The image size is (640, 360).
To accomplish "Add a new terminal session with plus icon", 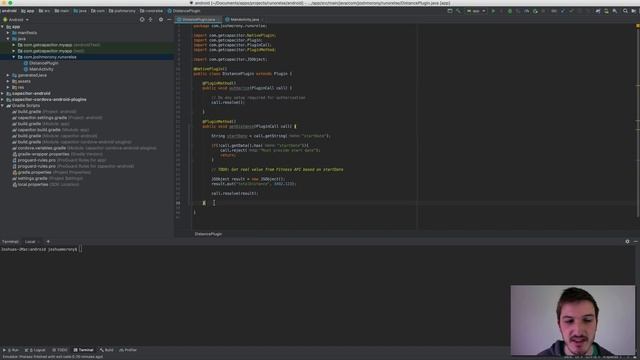I will pyautogui.click(x=48, y=242).
